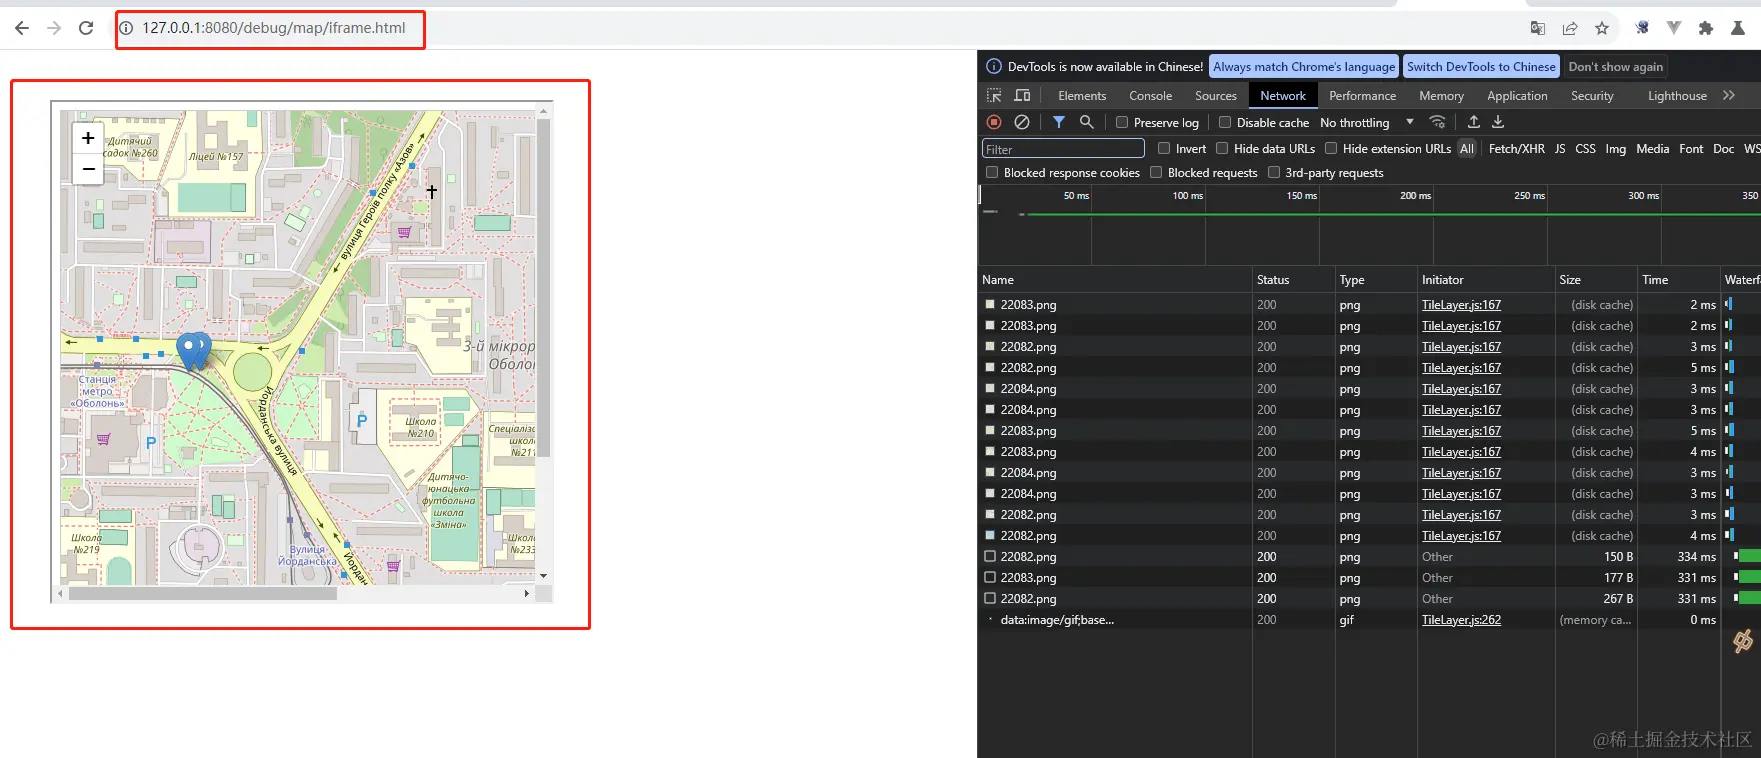
Task: Dismiss with Don't show again
Action: pyautogui.click(x=1615, y=67)
